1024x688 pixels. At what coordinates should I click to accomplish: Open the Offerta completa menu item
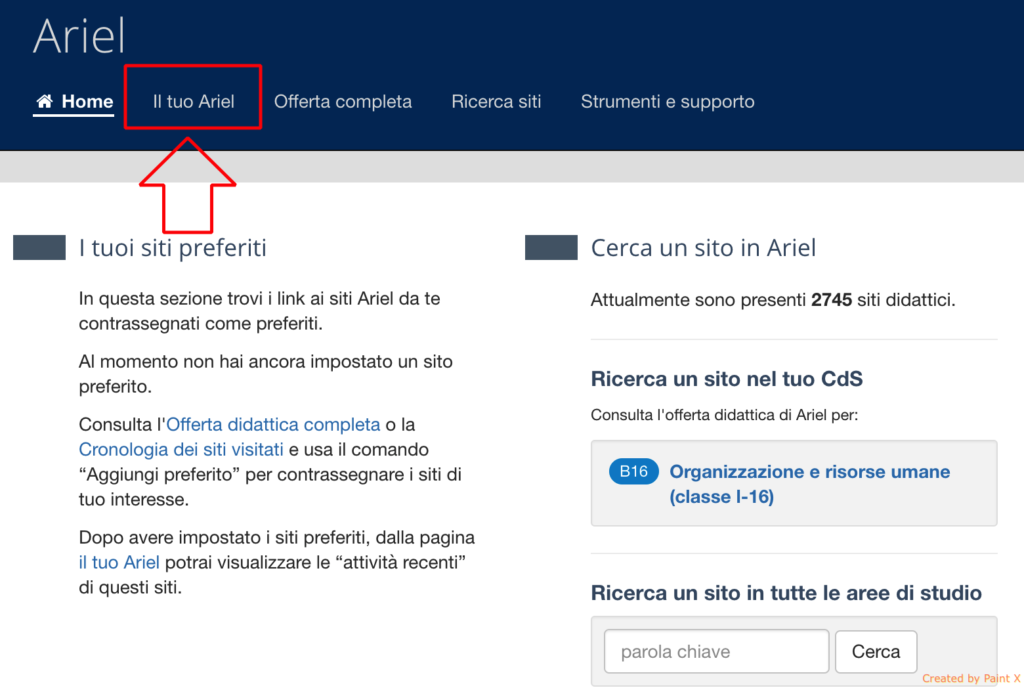coord(343,102)
